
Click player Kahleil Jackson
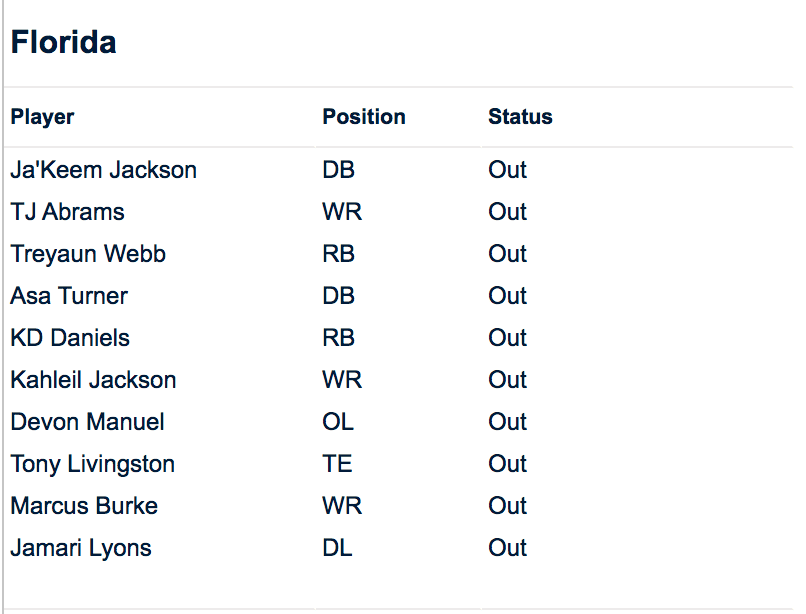93,380
